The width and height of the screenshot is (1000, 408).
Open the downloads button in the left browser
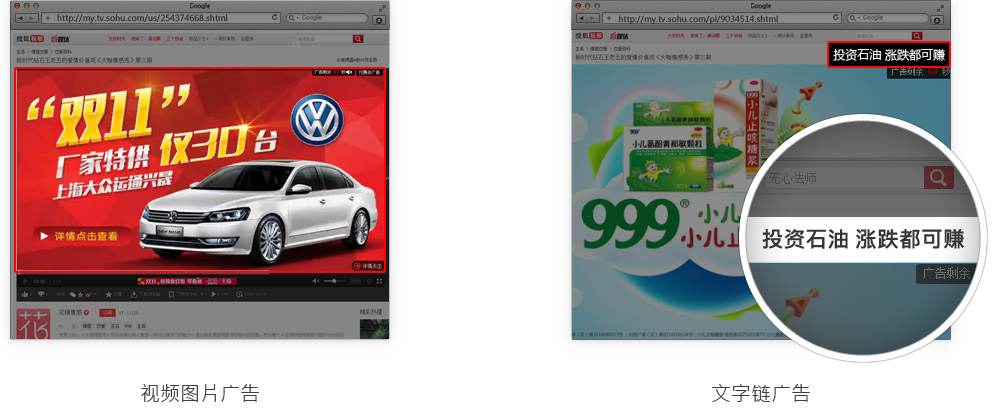[379, 20]
